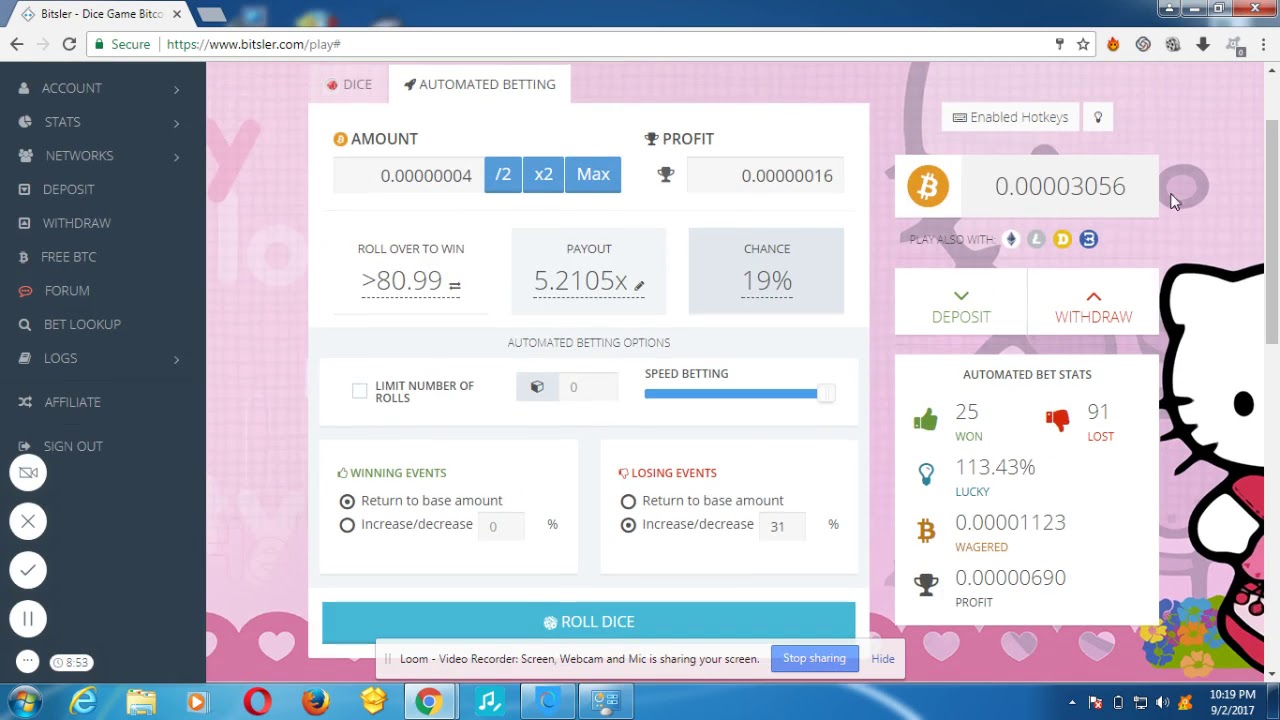Switch to playing with Ethereum

click(1011, 239)
